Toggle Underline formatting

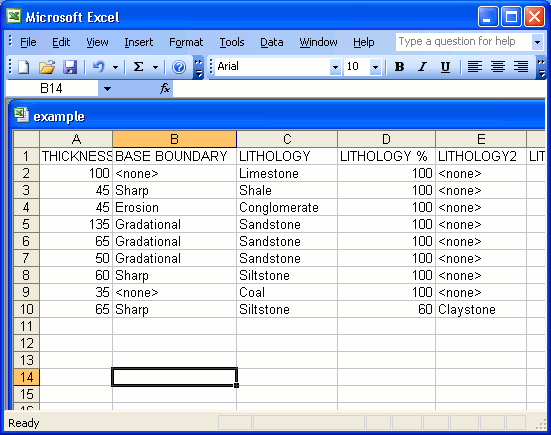445,66
